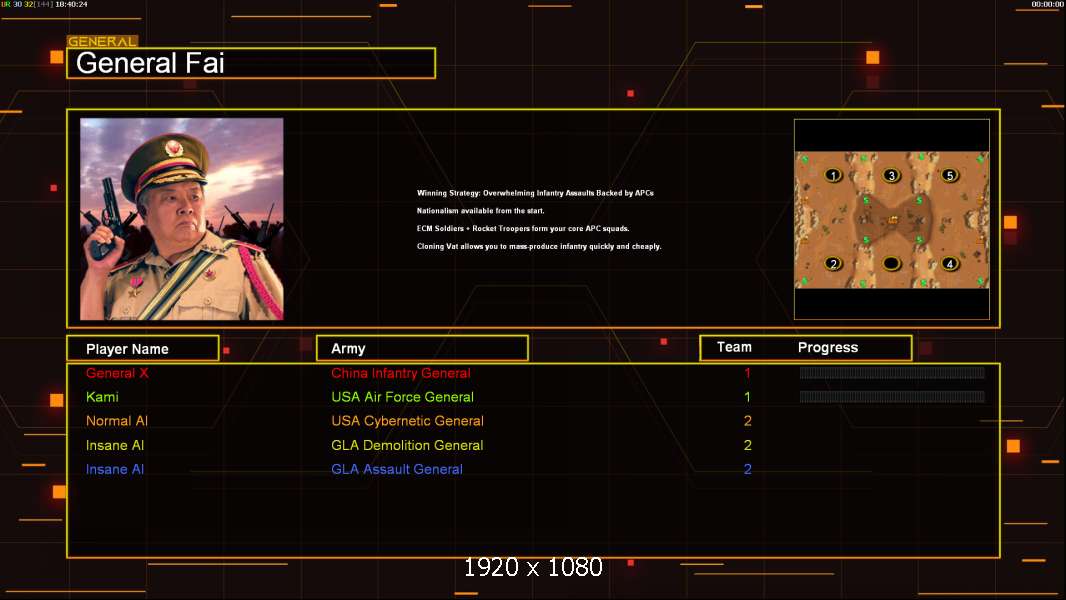The height and width of the screenshot is (600, 1066).
Task: Click the 18:40:24 clock readout at the top left
Action: coord(71,4)
